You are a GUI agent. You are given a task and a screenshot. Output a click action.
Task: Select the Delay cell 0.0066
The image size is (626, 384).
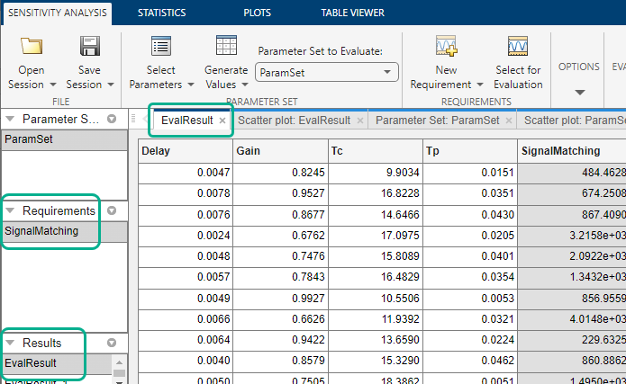coord(185,319)
